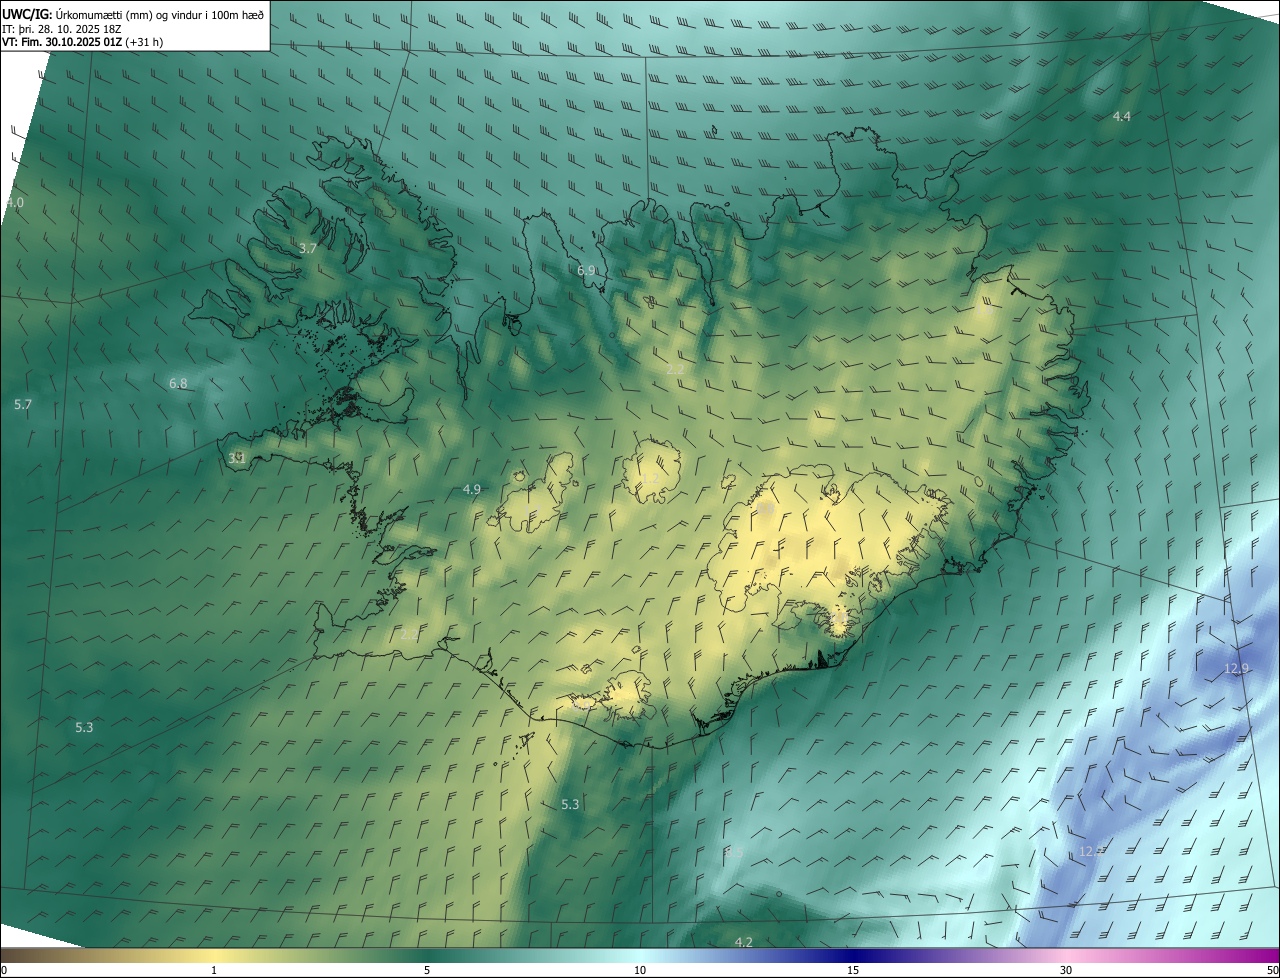Click the 4.2 value label above the colorbar
This screenshot has height=978, width=1280.
pos(743,942)
